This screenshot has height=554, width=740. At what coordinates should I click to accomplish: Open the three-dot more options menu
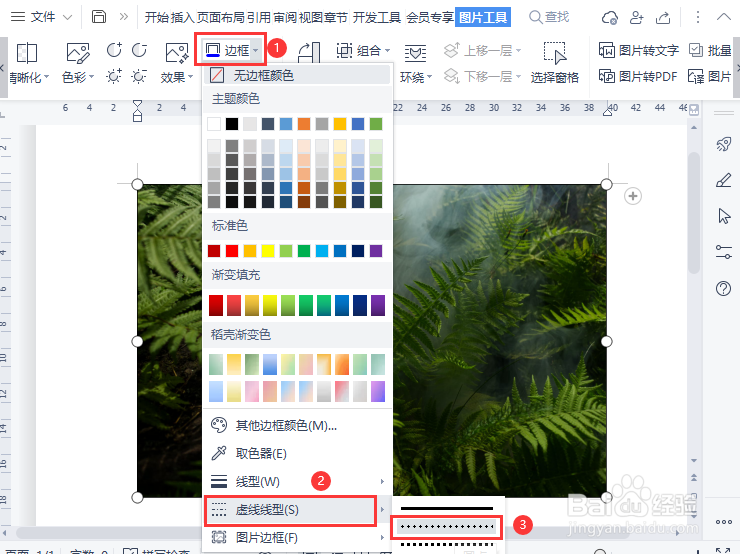click(x=698, y=17)
